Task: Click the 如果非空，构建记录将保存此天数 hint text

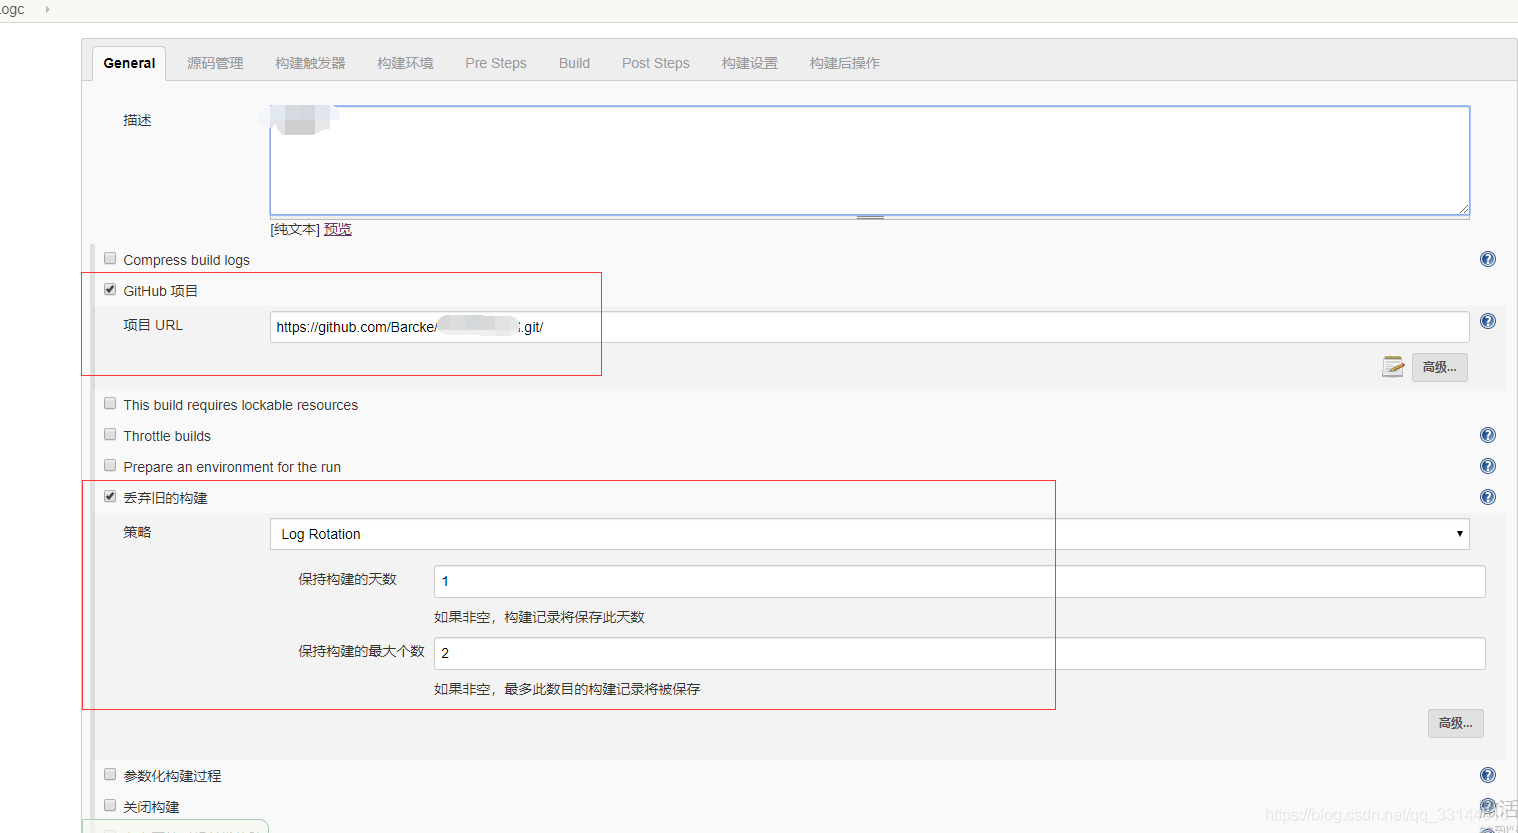Action: coord(539,617)
